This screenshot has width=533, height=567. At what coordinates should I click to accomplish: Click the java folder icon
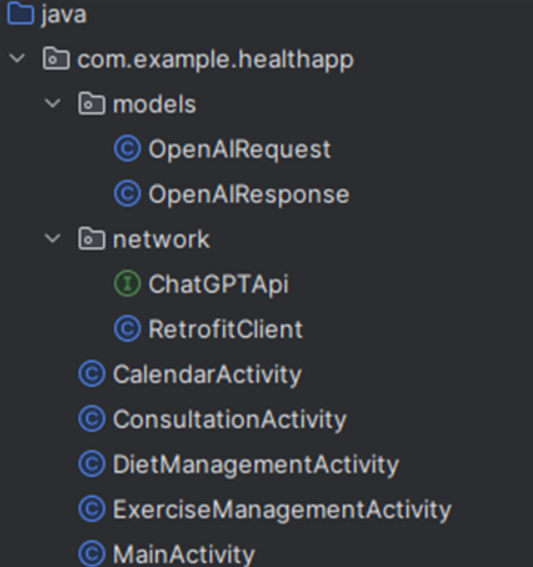(x=21, y=14)
